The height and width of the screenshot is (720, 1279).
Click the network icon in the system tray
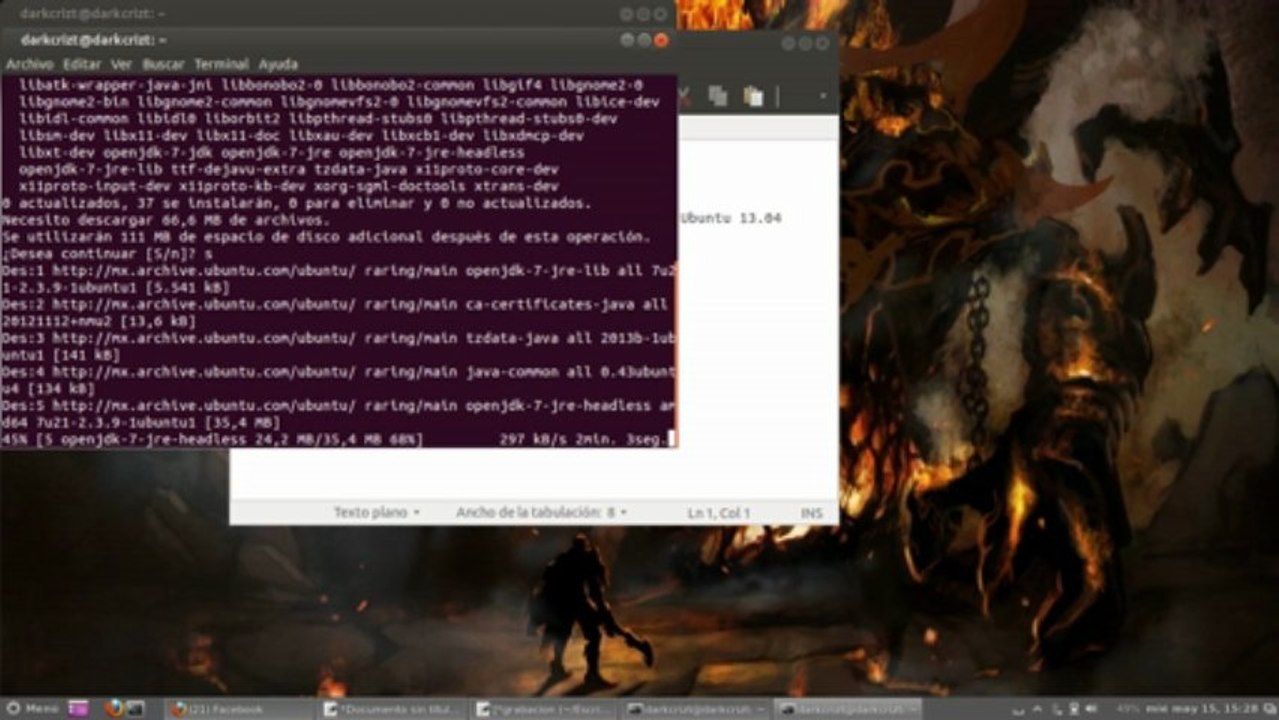coord(1076,708)
